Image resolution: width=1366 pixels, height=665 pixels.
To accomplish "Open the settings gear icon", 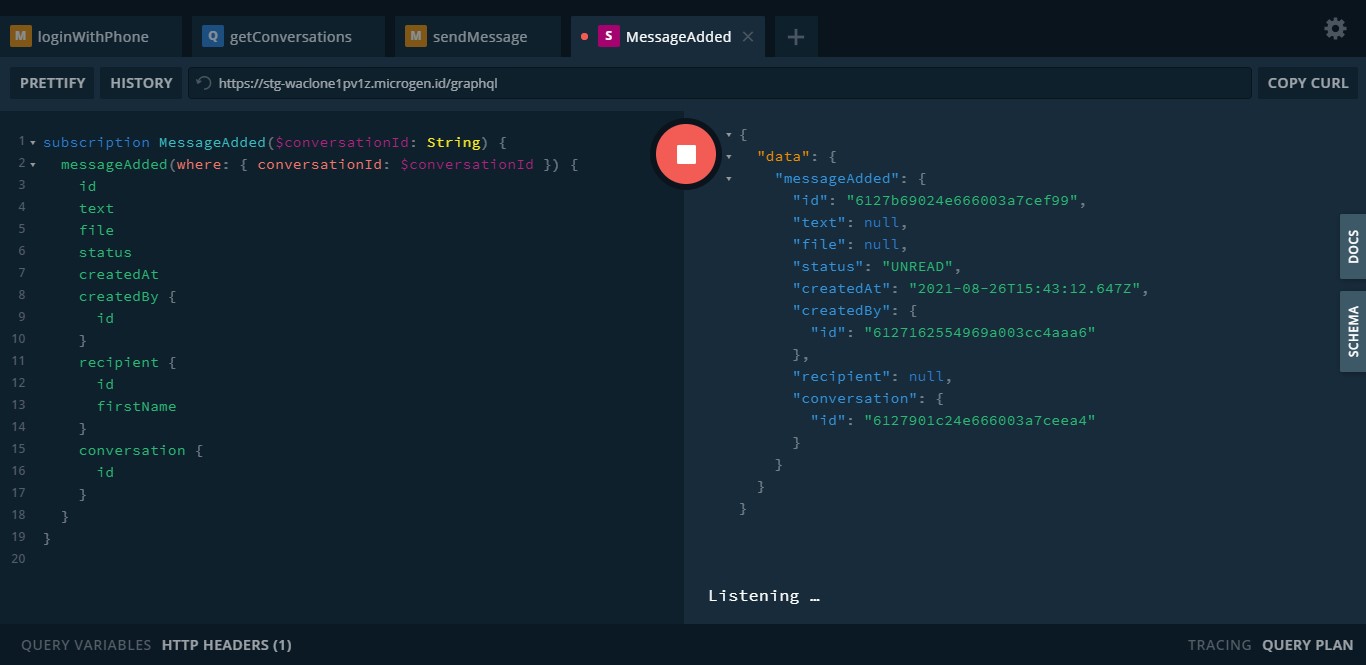I will (x=1335, y=29).
